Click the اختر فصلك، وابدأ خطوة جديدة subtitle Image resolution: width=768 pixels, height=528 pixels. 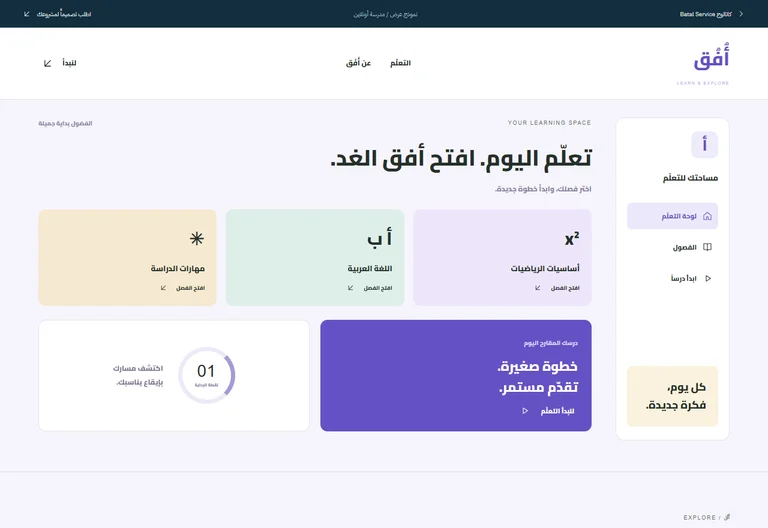543,189
